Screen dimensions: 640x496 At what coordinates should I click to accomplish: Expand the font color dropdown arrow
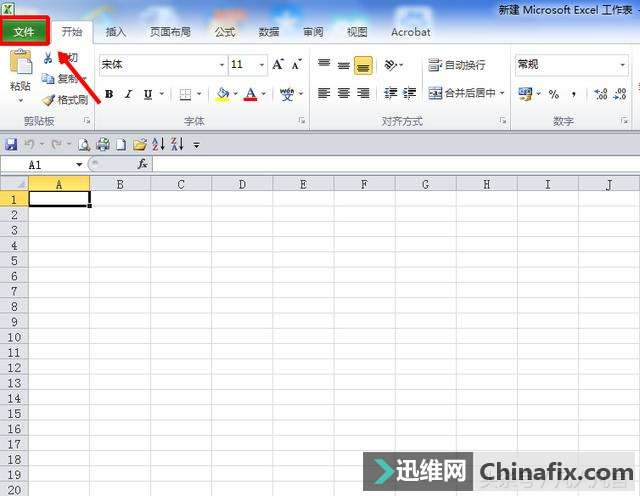point(264,94)
